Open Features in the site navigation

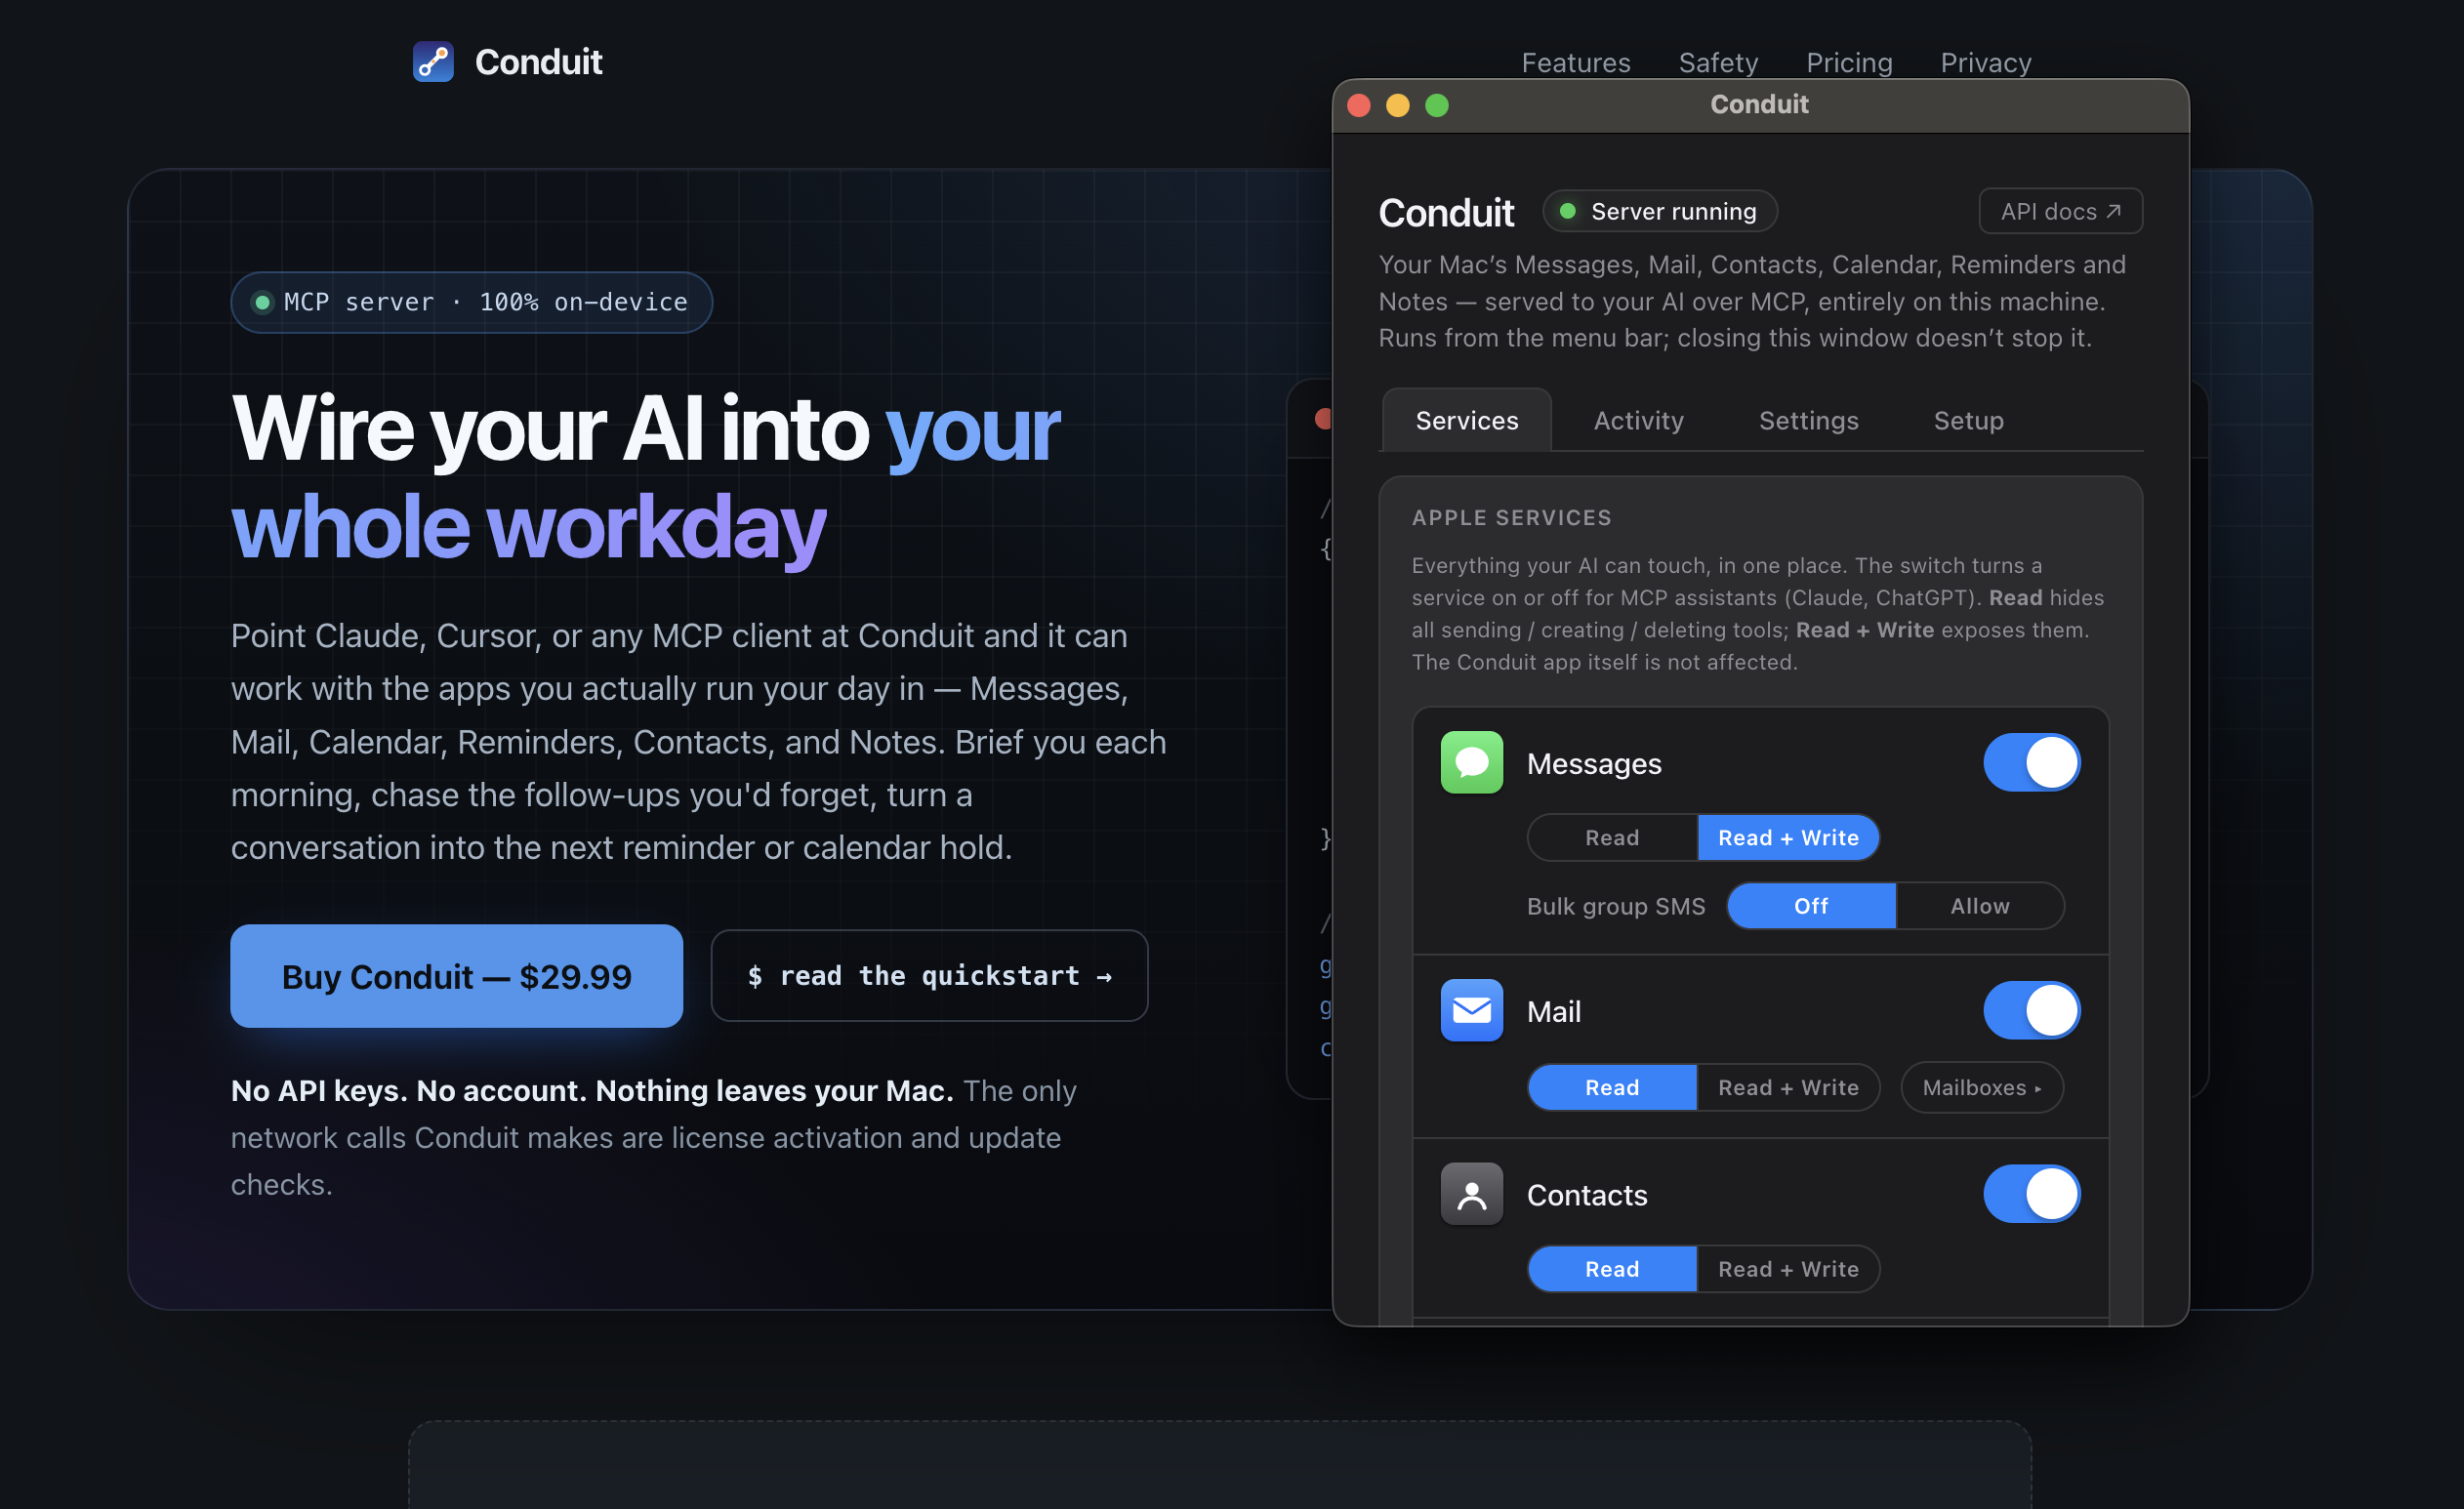[1576, 63]
